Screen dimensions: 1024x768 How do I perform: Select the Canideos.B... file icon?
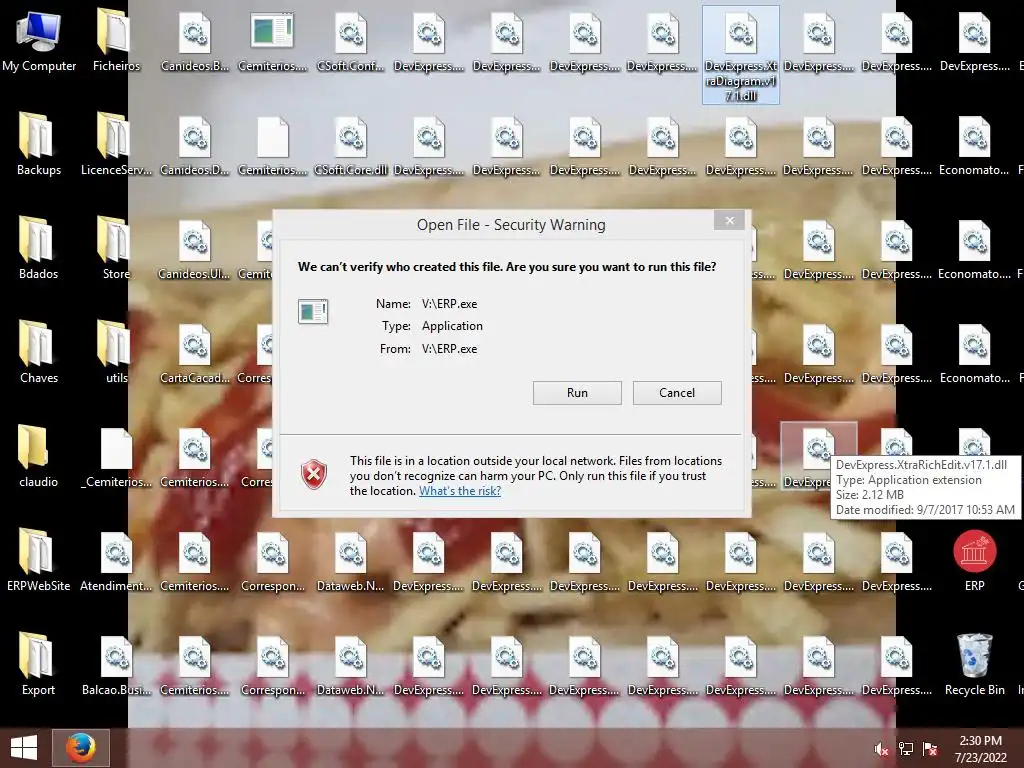click(195, 40)
